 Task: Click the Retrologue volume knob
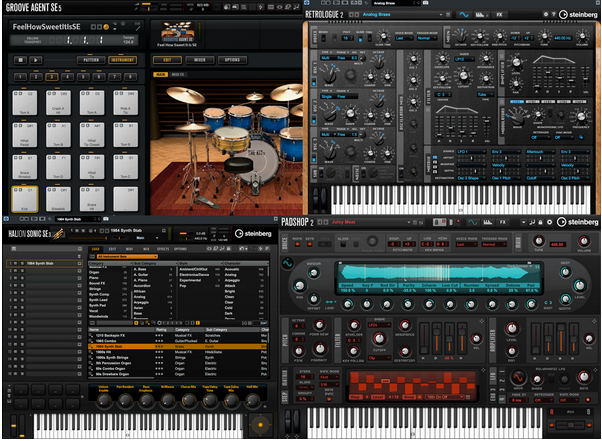point(582,36)
